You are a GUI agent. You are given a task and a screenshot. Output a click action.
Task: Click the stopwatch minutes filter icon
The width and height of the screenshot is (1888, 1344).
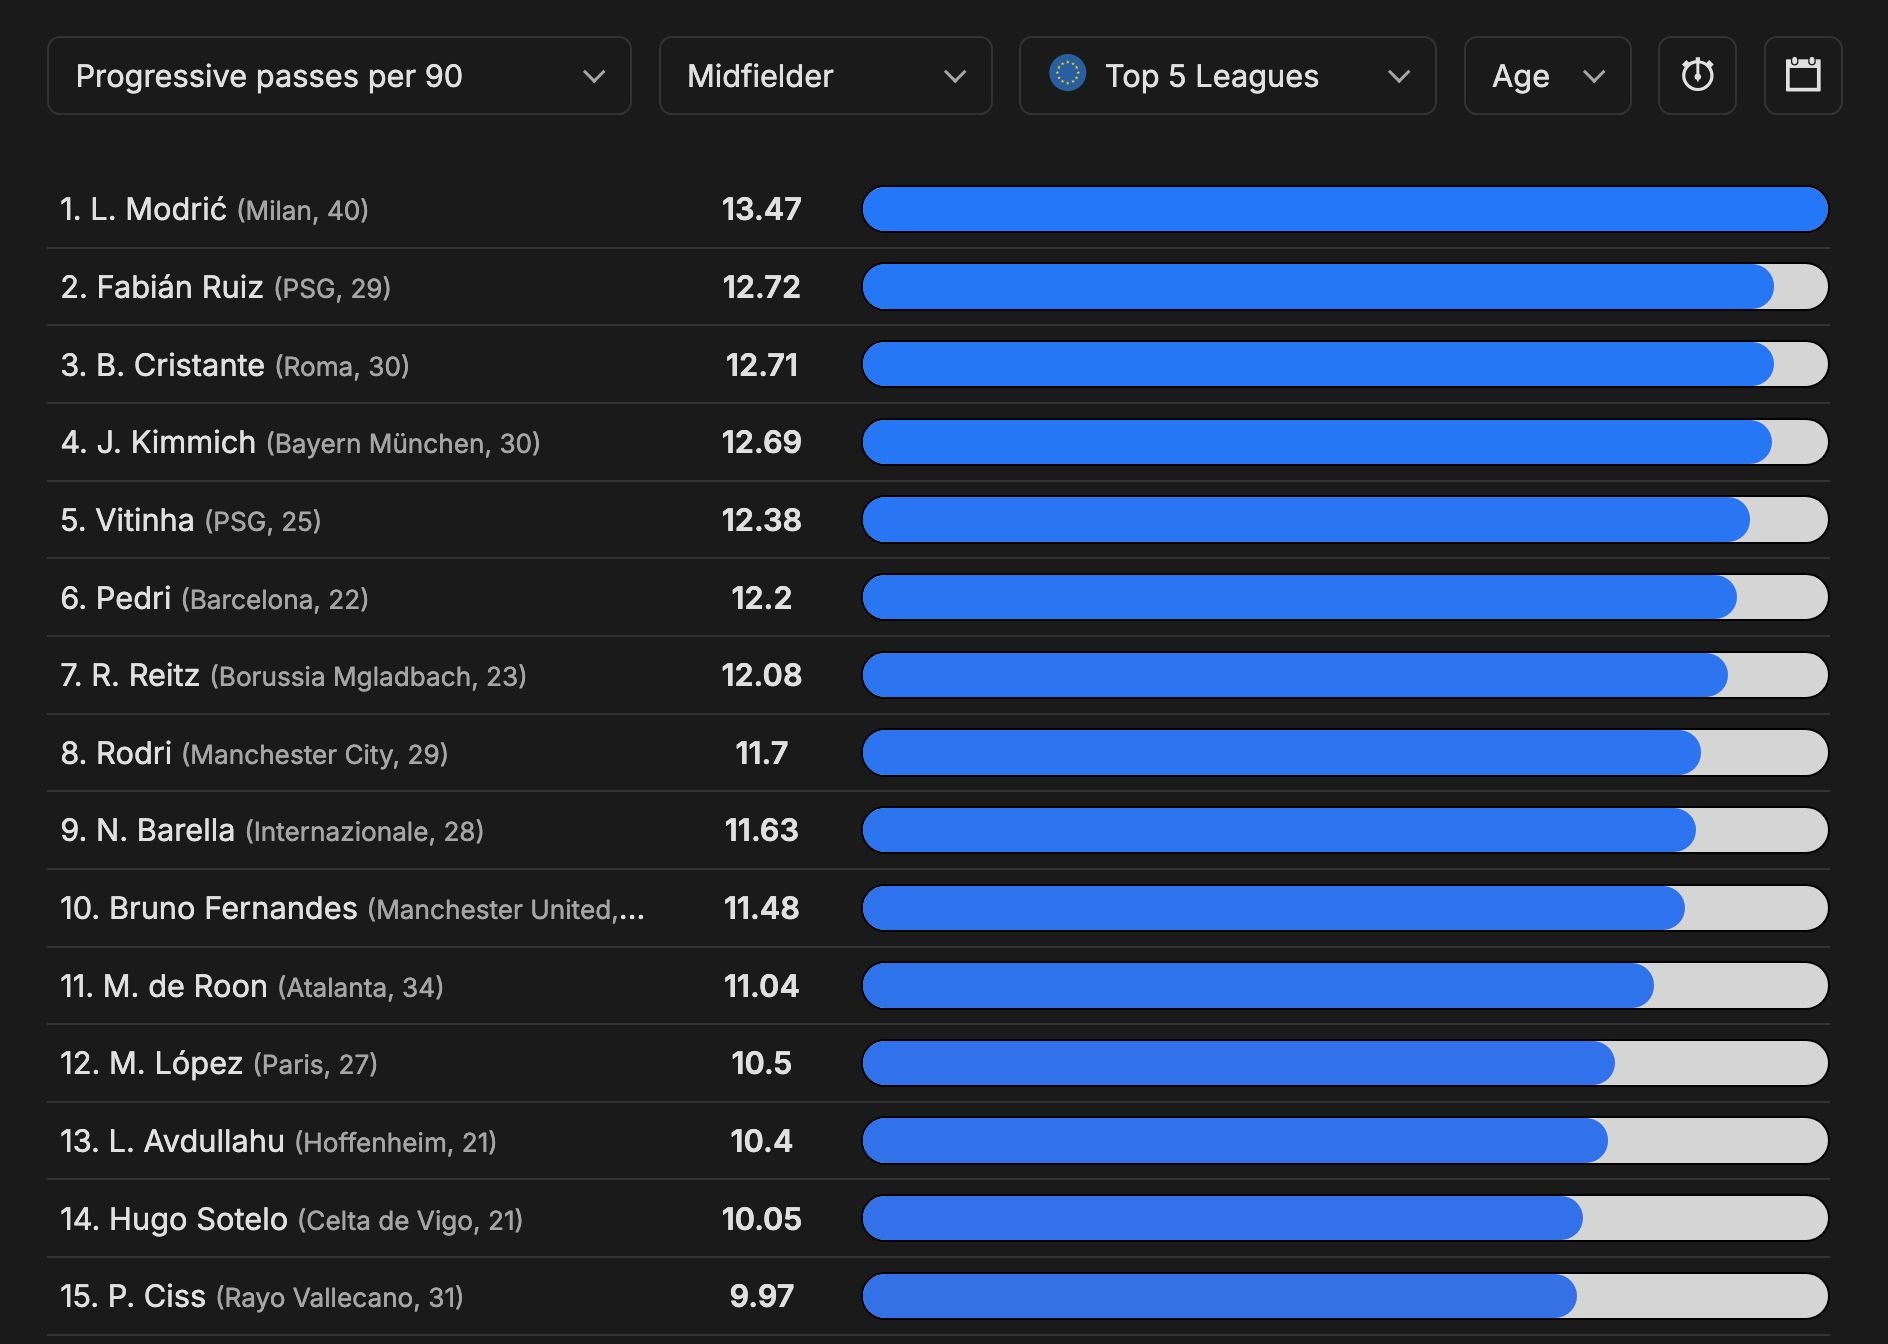(1697, 76)
